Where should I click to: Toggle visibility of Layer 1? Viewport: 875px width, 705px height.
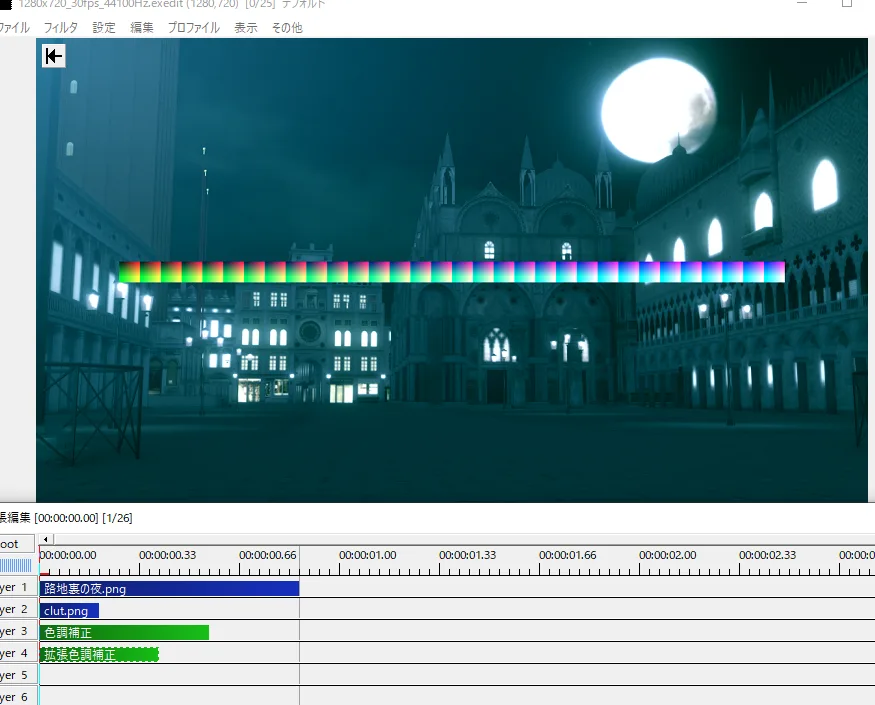(17, 588)
